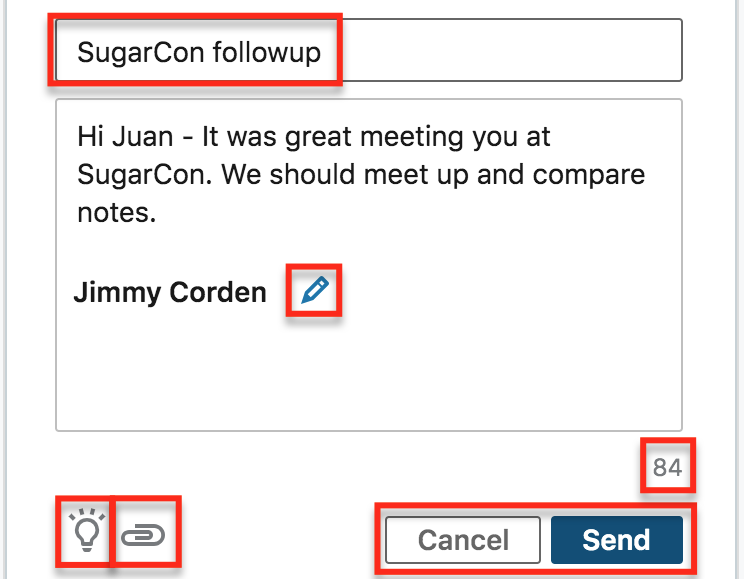Click the pencil icon to edit signature
744x586 pixels.
(315, 291)
